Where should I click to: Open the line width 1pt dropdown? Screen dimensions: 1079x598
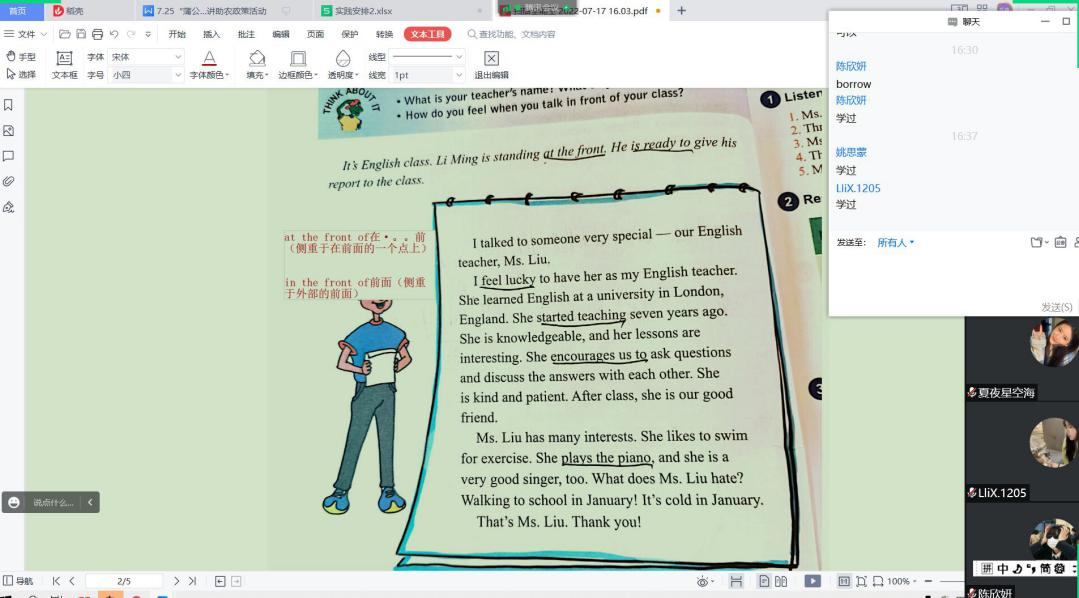(x=459, y=75)
